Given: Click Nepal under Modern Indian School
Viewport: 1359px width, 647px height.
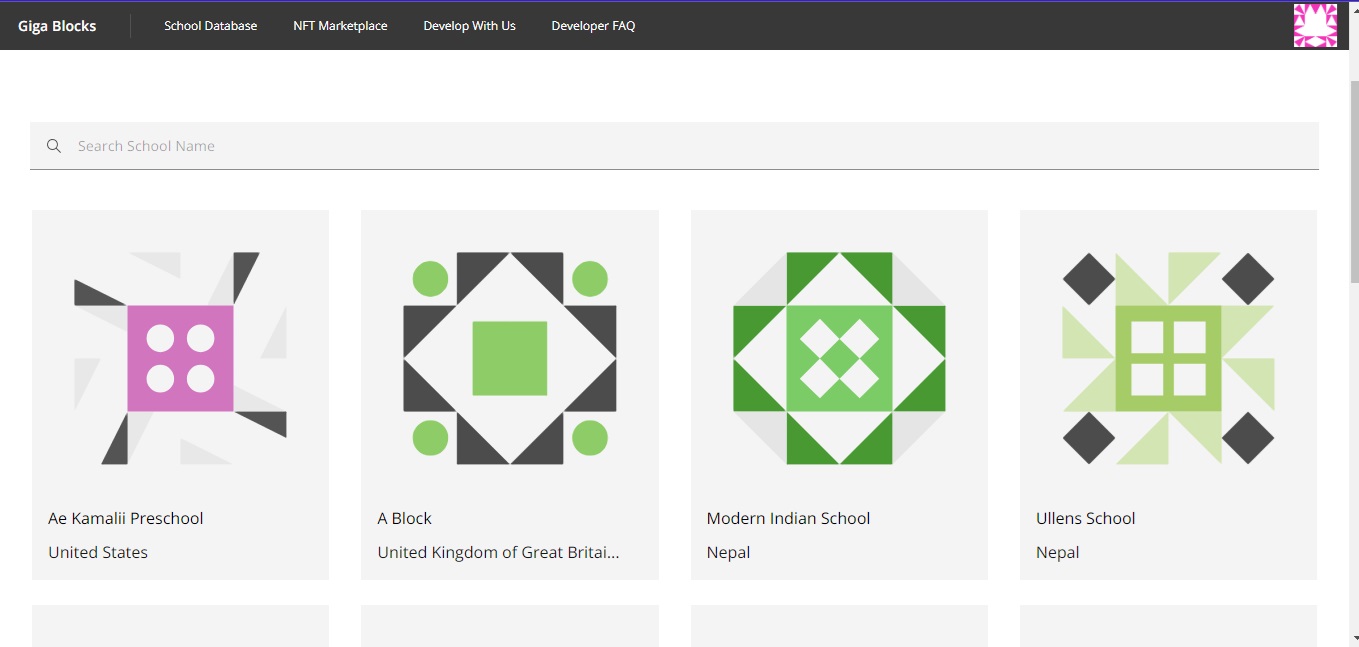Looking at the screenshot, I should coord(728,552).
